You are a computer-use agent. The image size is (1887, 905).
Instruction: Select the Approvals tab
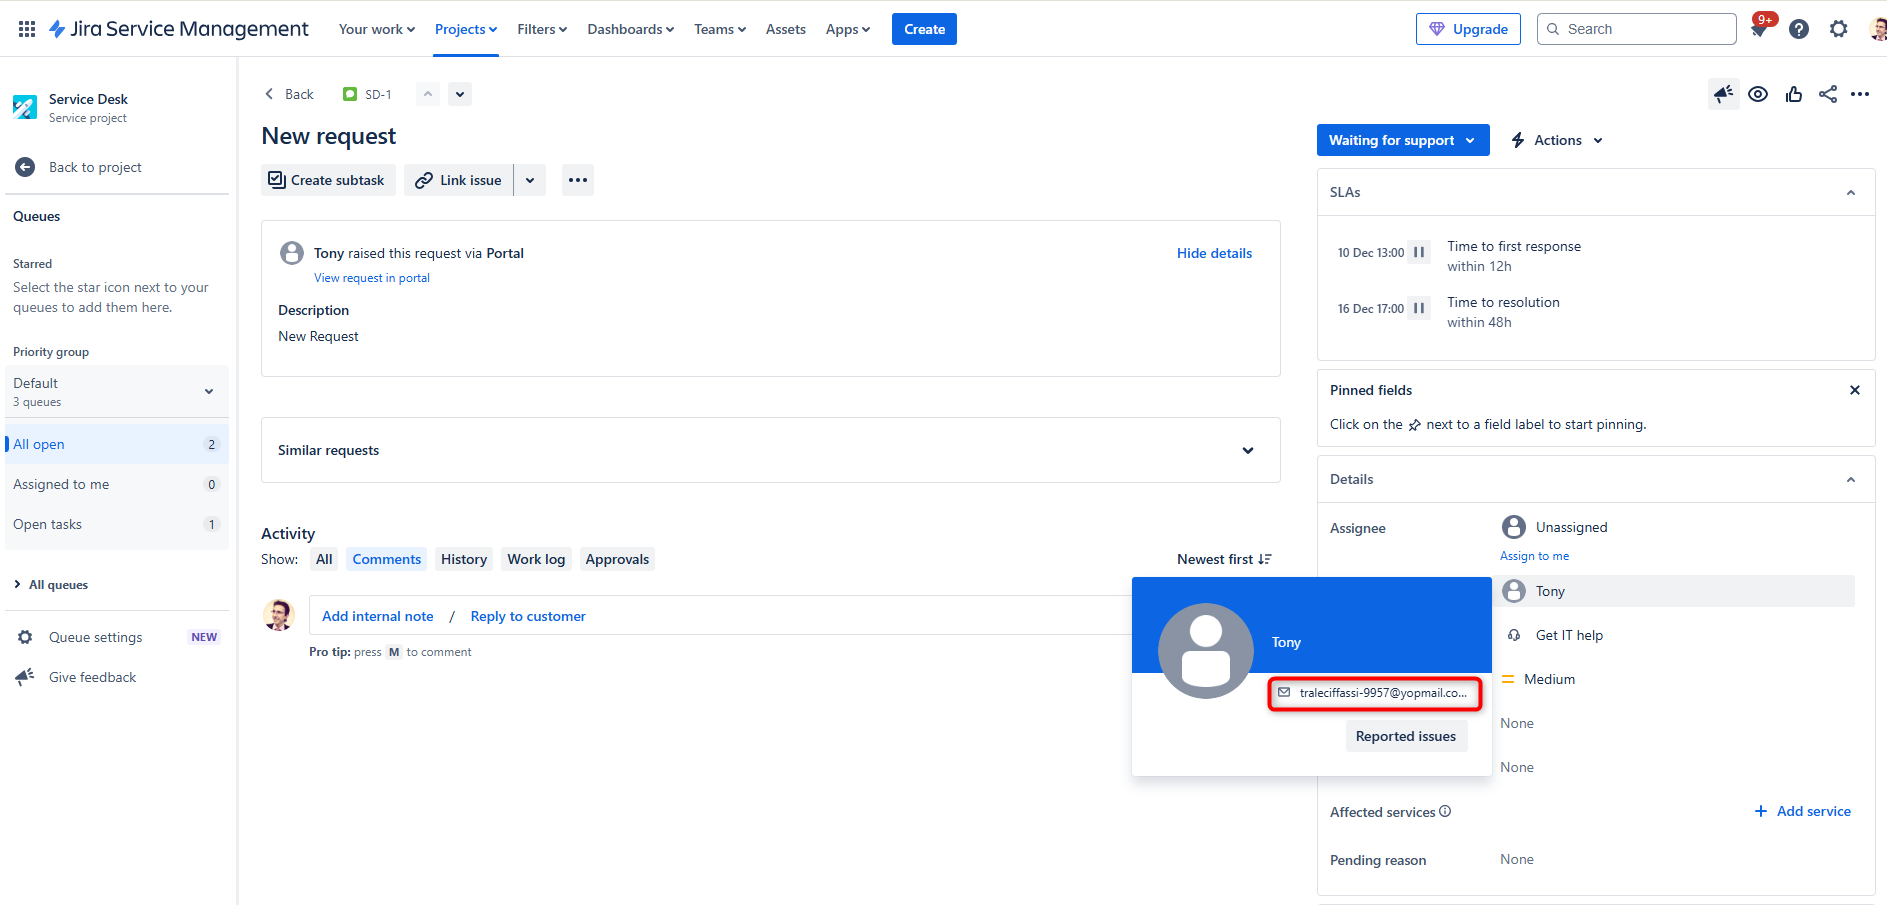tap(617, 559)
